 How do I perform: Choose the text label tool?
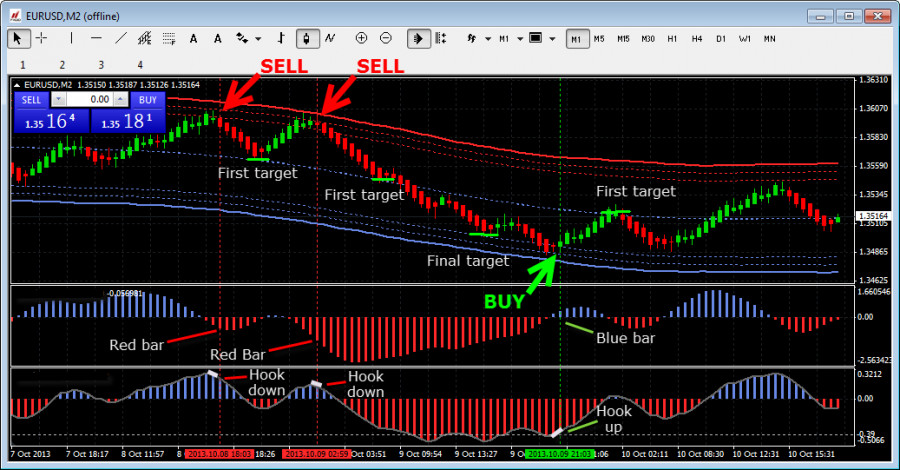click(x=218, y=38)
